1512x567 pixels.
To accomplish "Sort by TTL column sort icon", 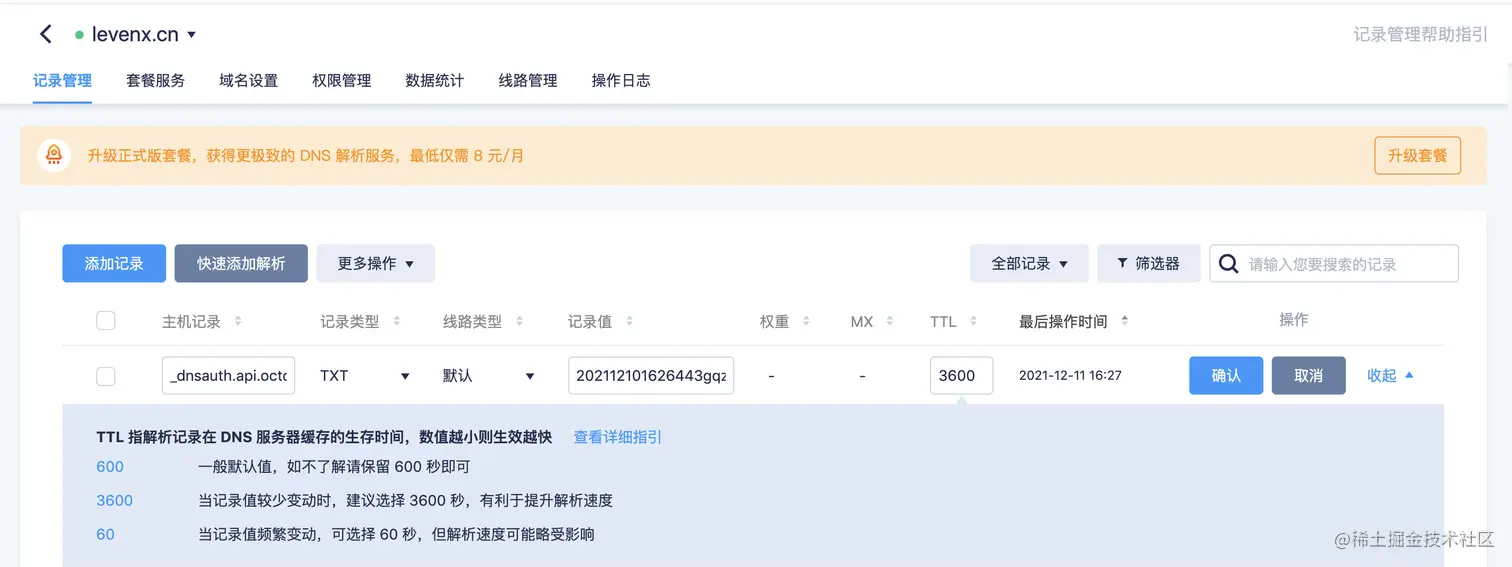I will (x=973, y=322).
